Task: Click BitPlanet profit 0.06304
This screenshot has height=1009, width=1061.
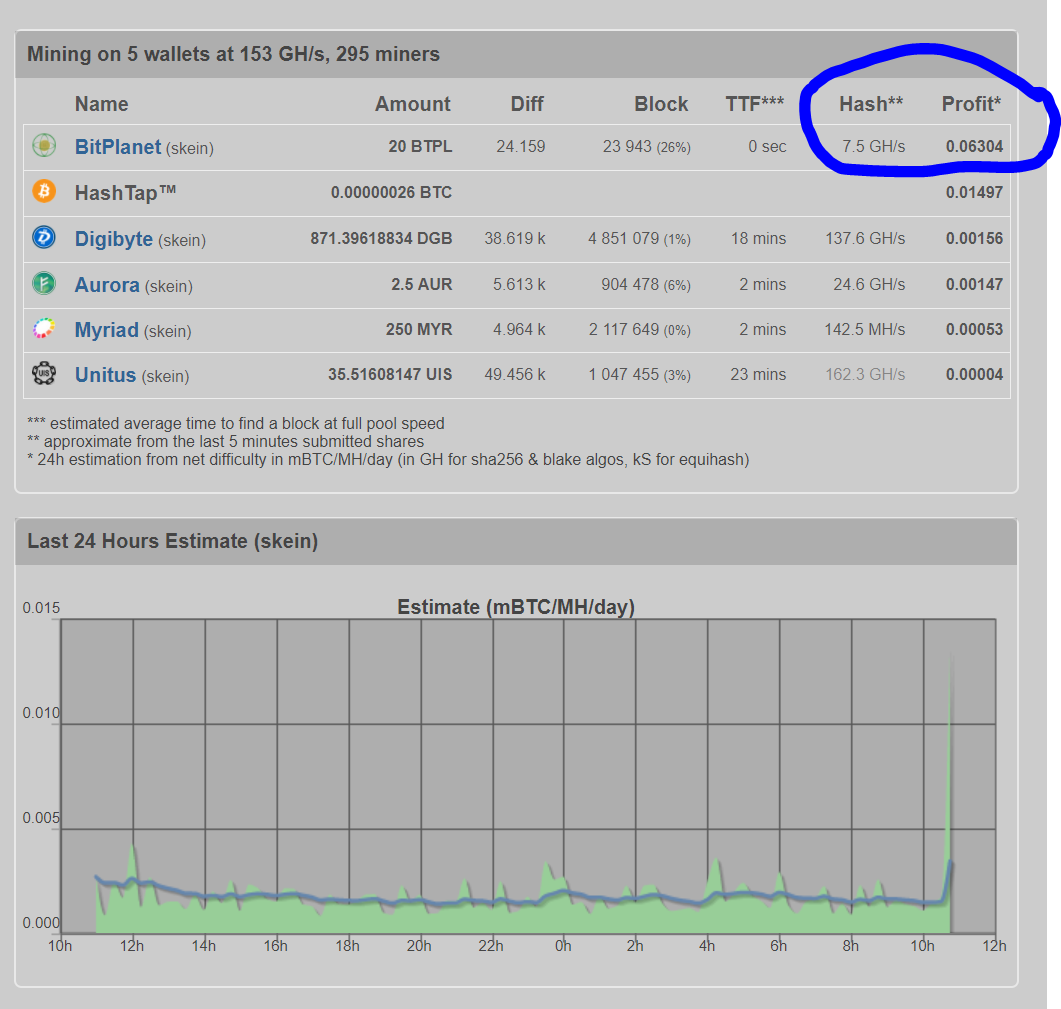Action: 974,147
